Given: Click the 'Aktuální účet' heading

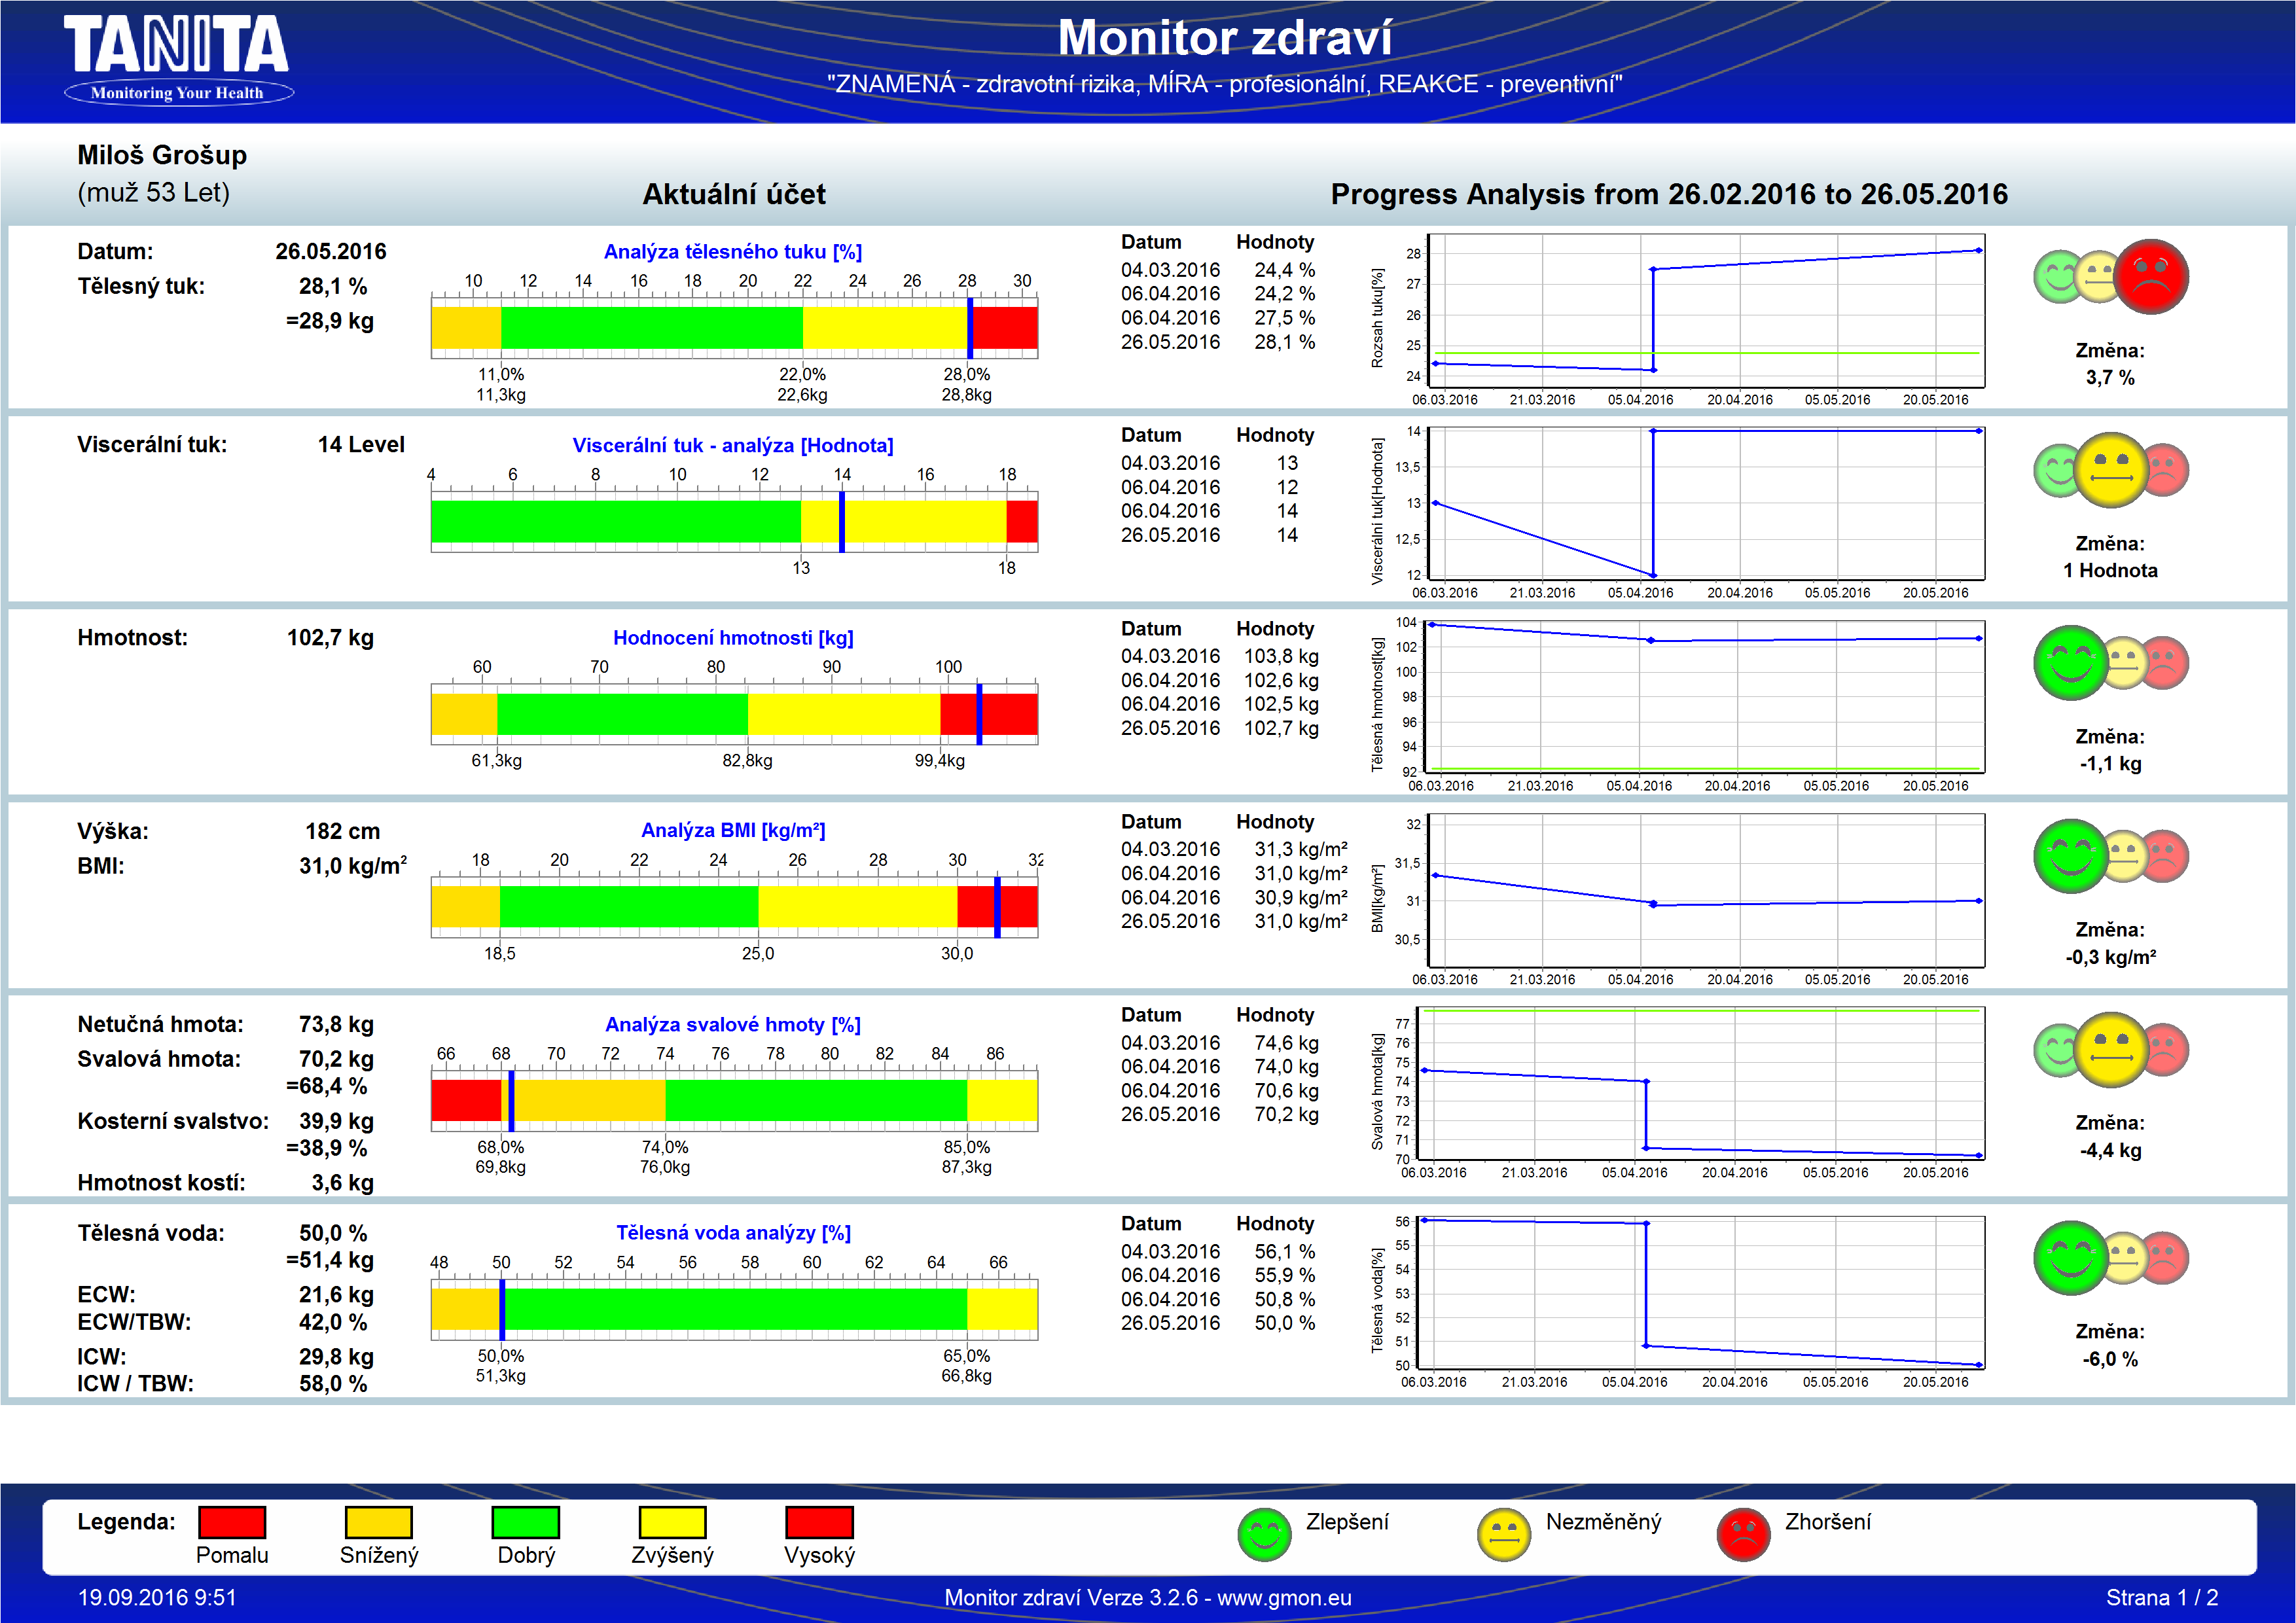Looking at the screenshot, I should pyautogui.click(x=734, y=194).
